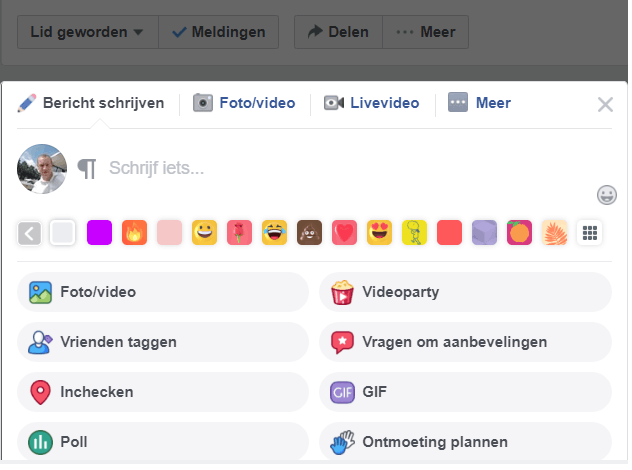
Task: Choose the rose background swatch
Action: (239, 233)
